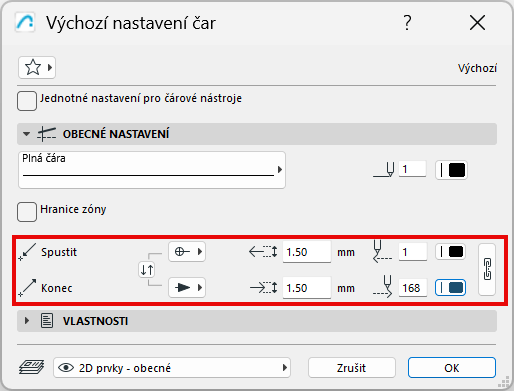The width and height of the screenshot is (514, 391).
Task: Open the Spustit arrowhead type dropdown
Action: [187, 252]
